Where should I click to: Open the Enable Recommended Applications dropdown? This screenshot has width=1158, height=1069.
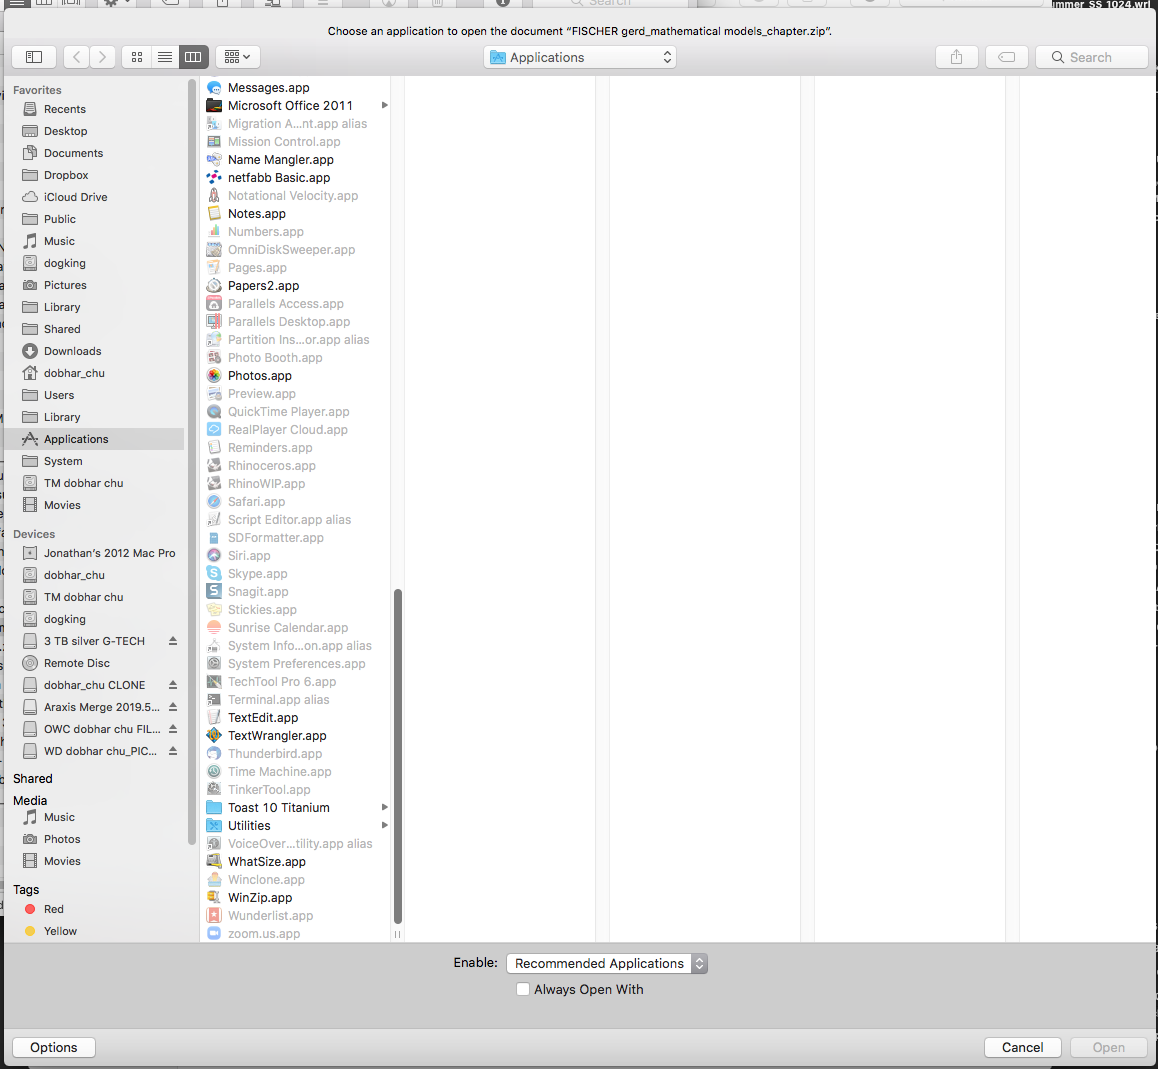click(607, 963)
